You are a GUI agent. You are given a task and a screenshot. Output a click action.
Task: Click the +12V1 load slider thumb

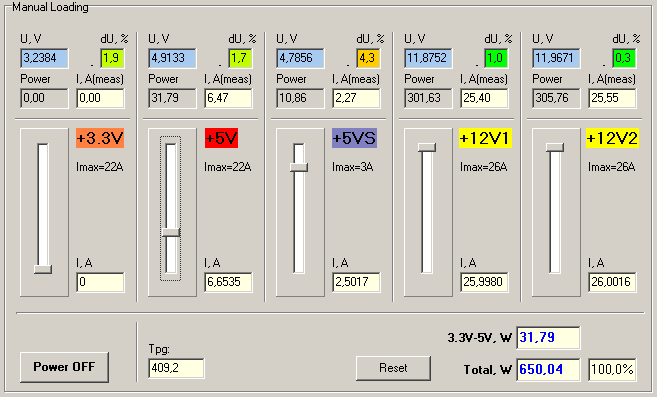point(427,147)
